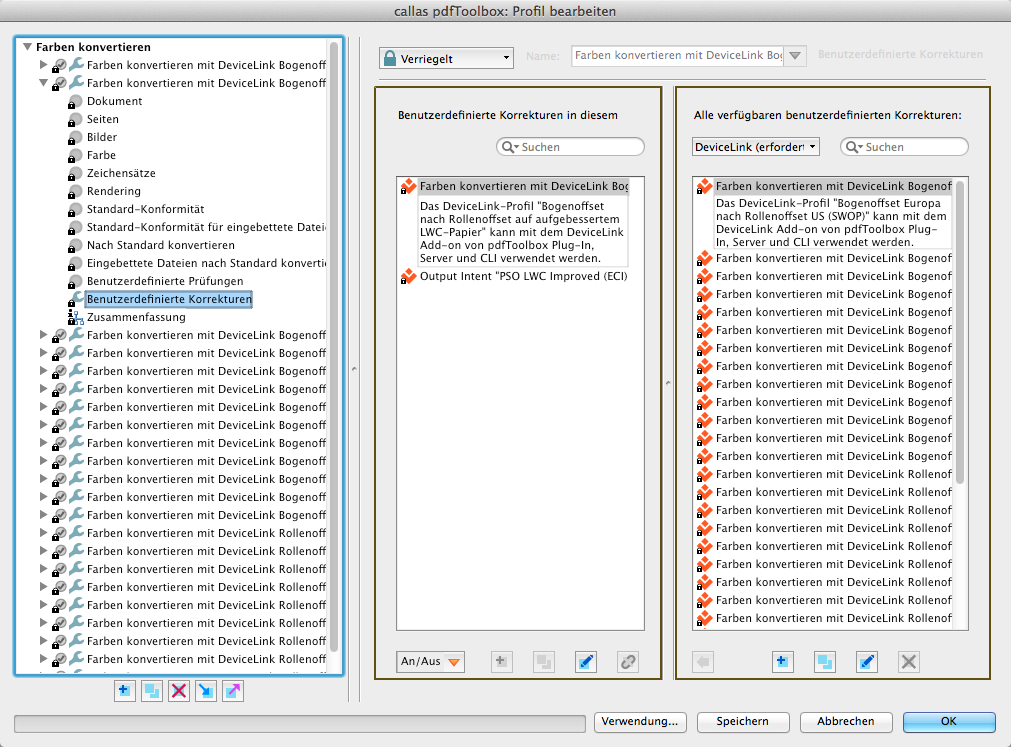Image resolution: width=1011 pixels, height=747 pixels.
Task: Click the fixup icon beside Output Intent "PSO LWC Improved (ECI)"
Action: tap(407, 276)
